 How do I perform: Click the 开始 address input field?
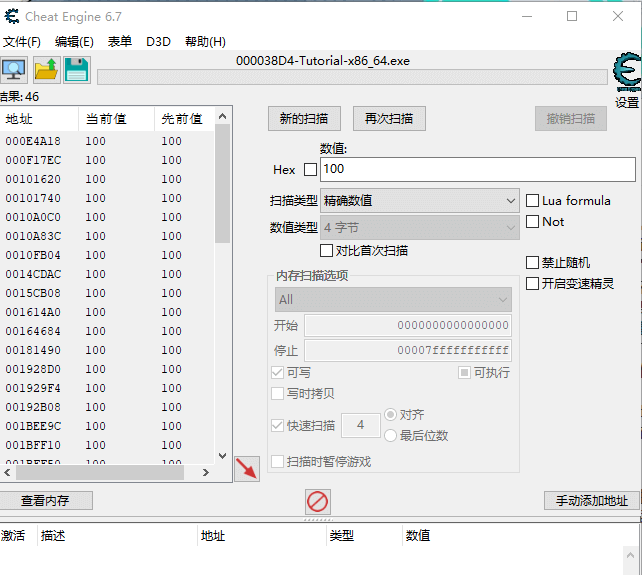tap(408, 326)
